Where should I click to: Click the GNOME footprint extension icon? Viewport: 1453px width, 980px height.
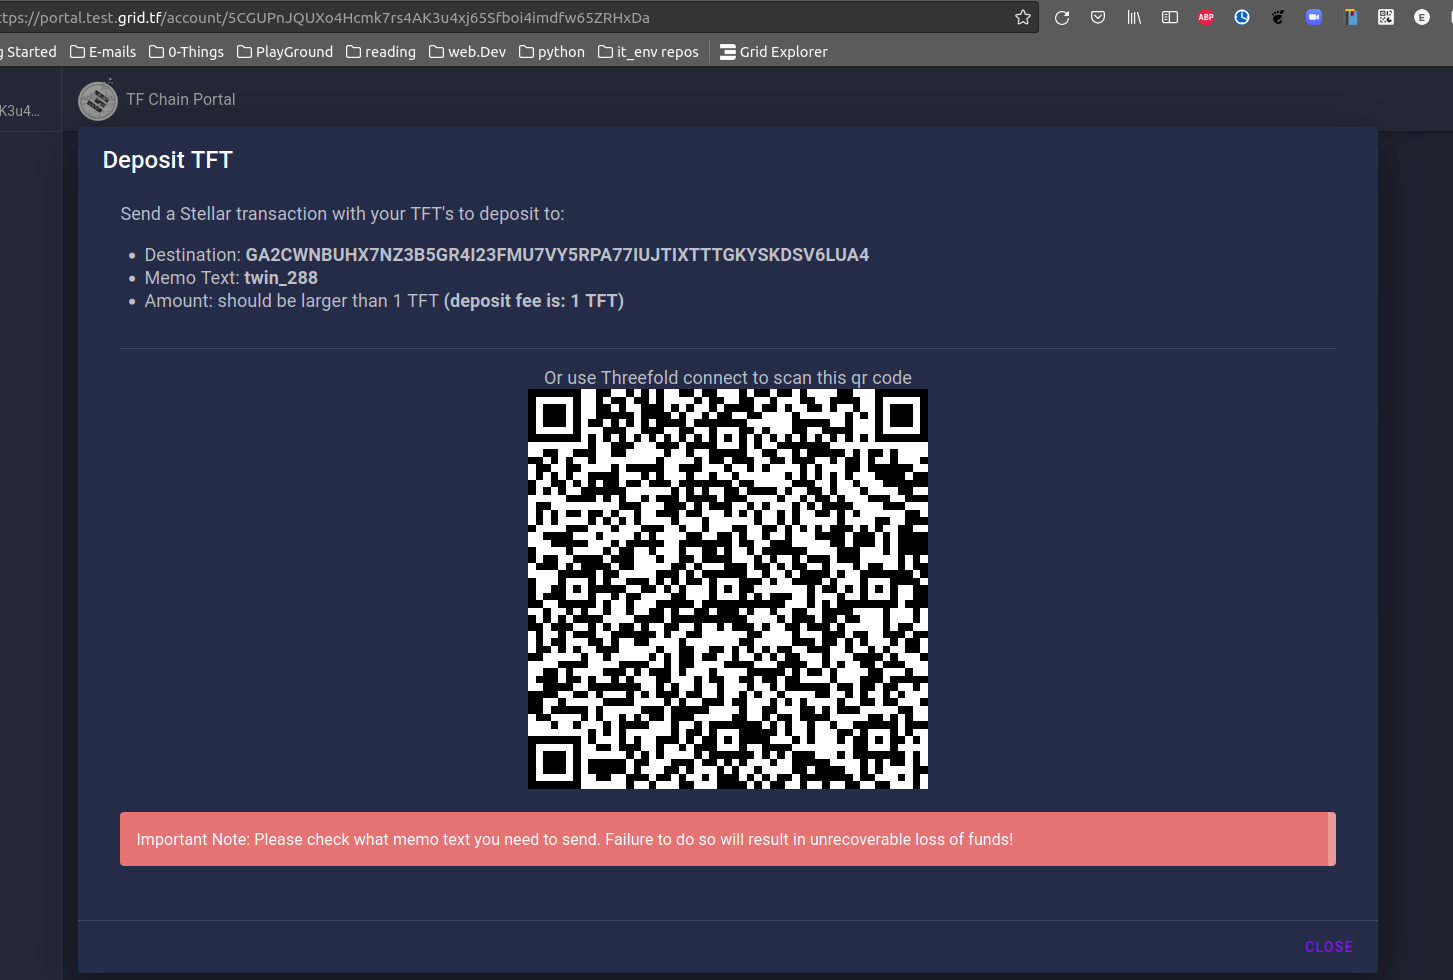(x=1277, y=17)
